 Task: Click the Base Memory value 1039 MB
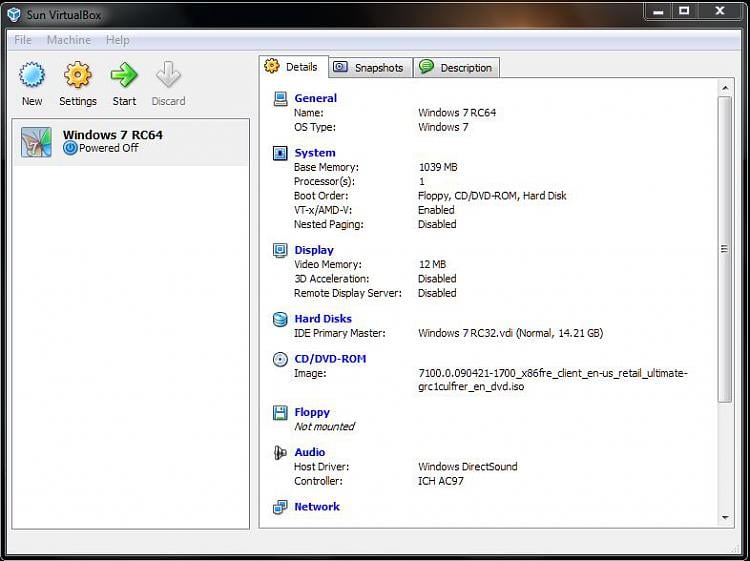pyautogui.click(x=438, y=167)
